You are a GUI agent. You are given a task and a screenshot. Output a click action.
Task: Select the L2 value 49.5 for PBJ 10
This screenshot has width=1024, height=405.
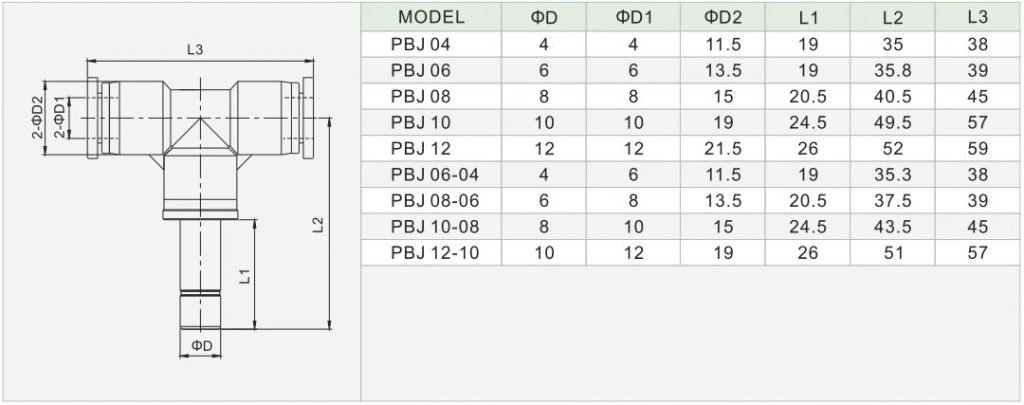[892, 122]
